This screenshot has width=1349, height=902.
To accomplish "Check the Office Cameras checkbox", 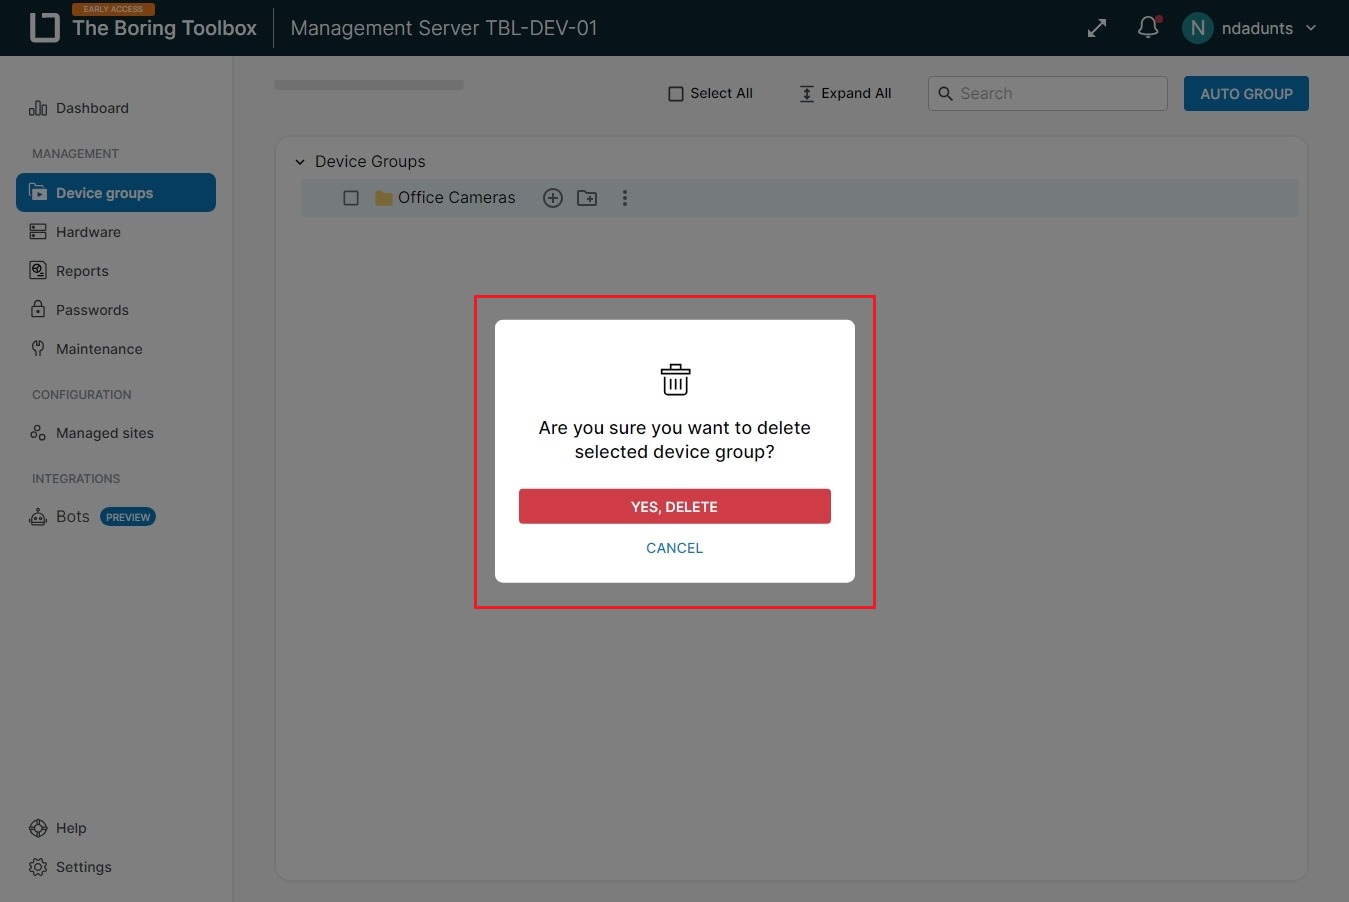I will (351, 198).
